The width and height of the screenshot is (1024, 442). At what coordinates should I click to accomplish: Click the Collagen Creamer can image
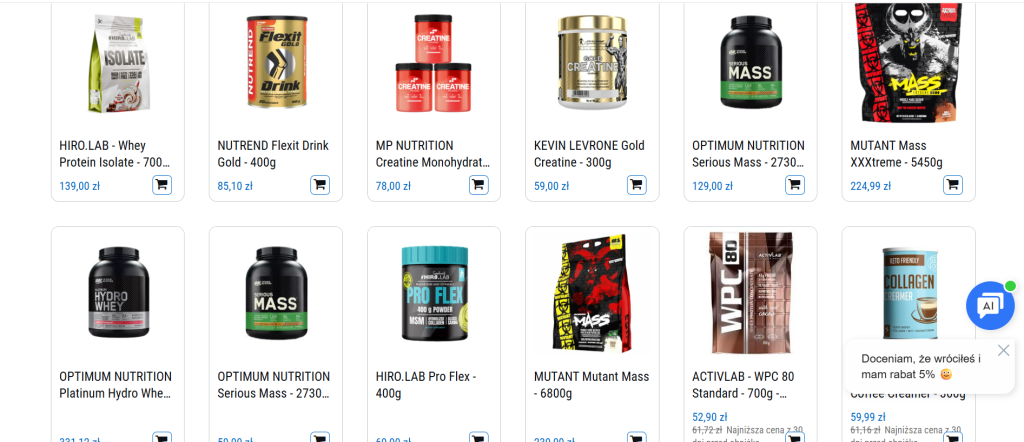click(x=909, y=294)
